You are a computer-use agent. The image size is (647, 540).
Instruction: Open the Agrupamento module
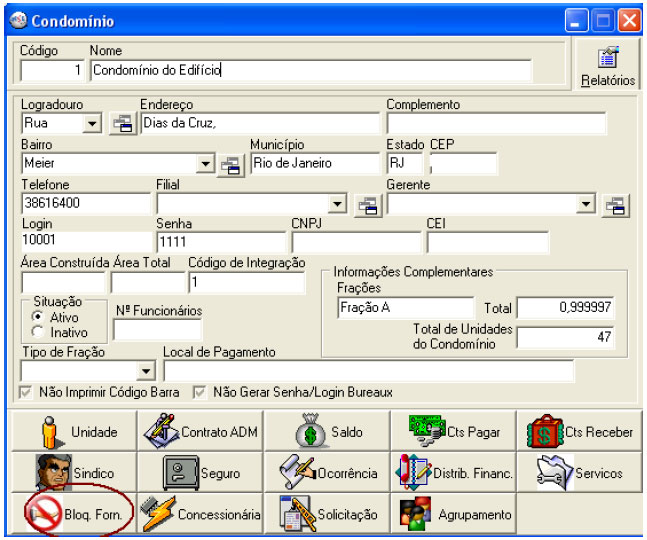[453, 514]
